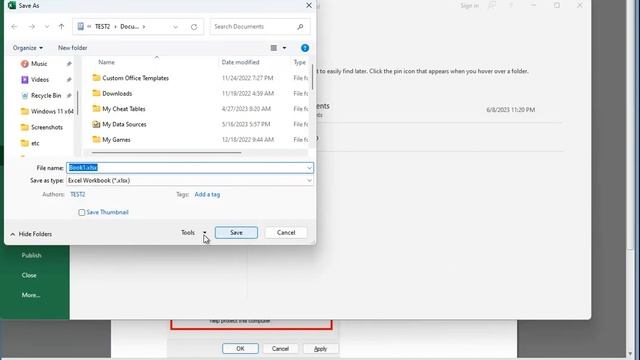This screenshot has height=360, width=640.
Task: Select Music in the navigation pane
Action: click(39, 64)
